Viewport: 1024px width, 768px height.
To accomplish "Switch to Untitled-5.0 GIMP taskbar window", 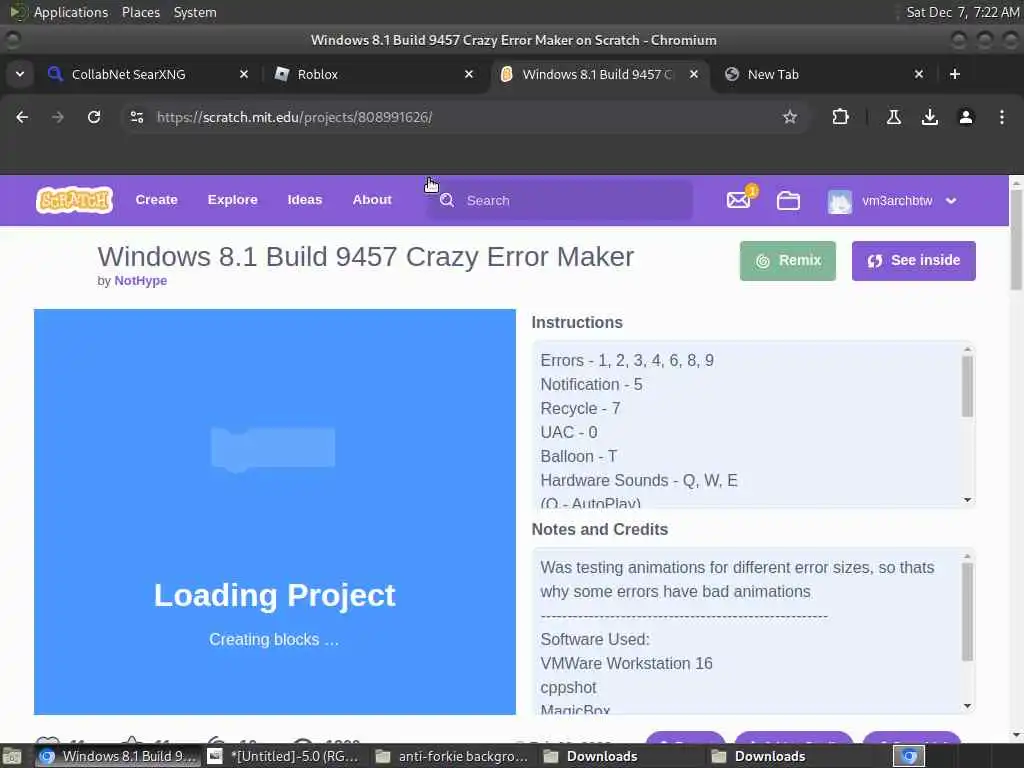I will pyautogui.click(x=284, y=756).
